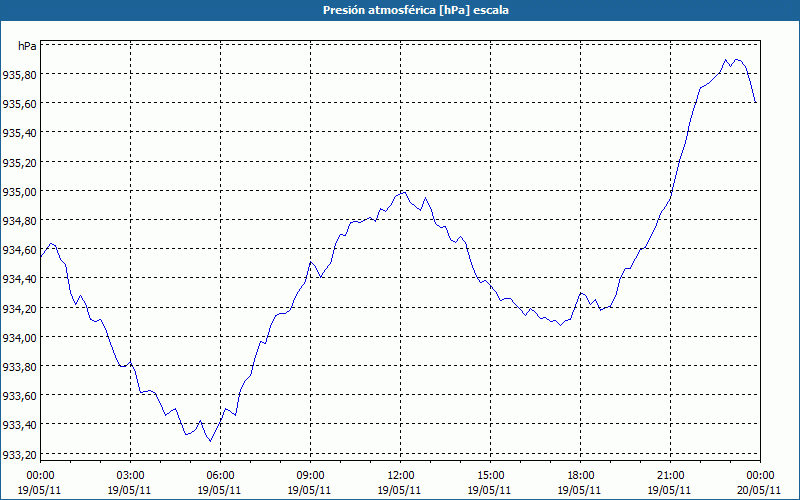800x500 pixels.
Task: Click the 934,40 y-axis value
Action: 19,279
